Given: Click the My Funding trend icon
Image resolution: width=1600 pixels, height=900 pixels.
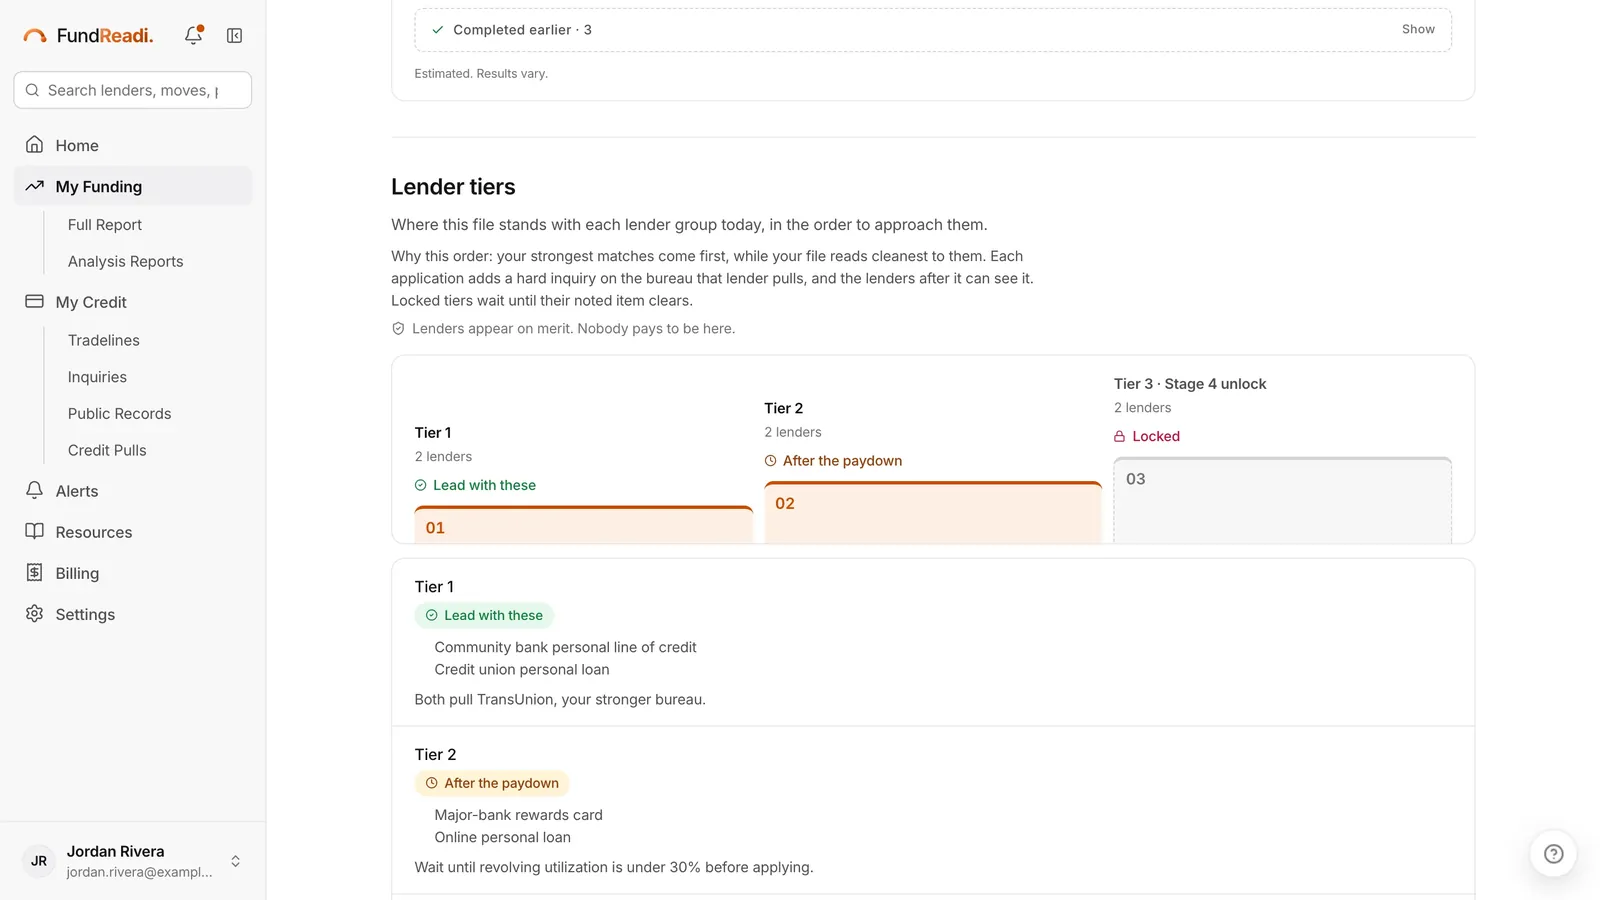Looking at the screenshot, I should pyautogui.click(x=35, y=186).
